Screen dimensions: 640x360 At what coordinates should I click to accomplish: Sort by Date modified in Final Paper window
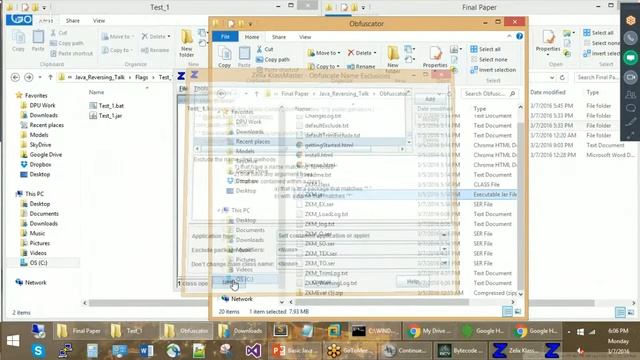(548, 92)
